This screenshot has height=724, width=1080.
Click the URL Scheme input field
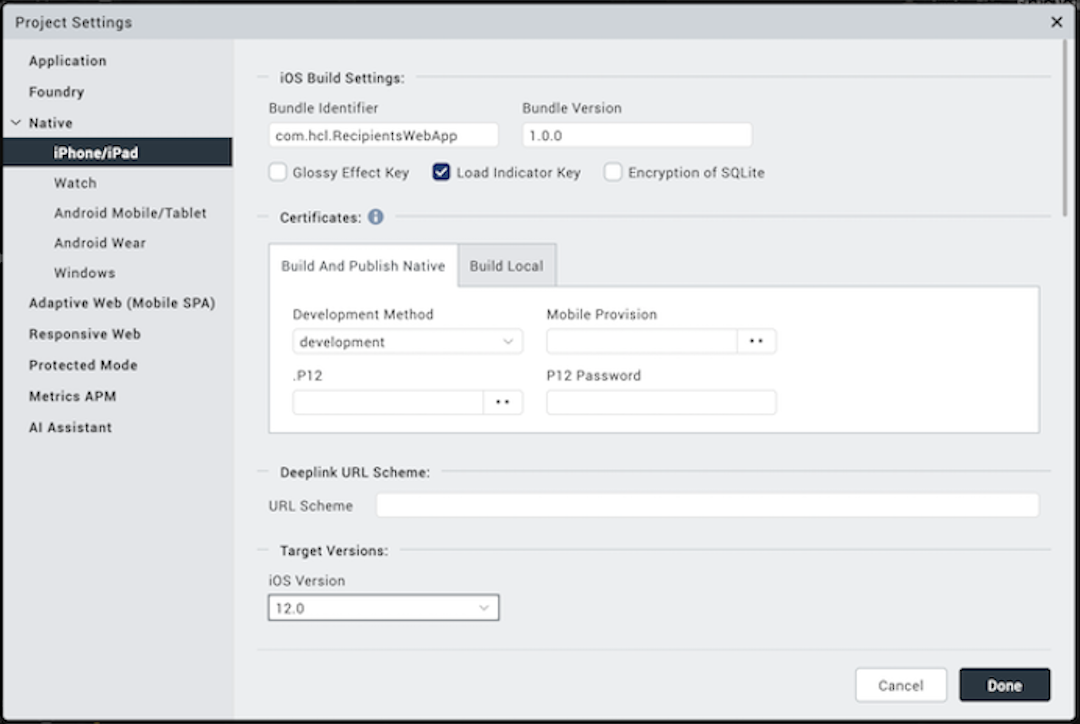pos(707,506)
